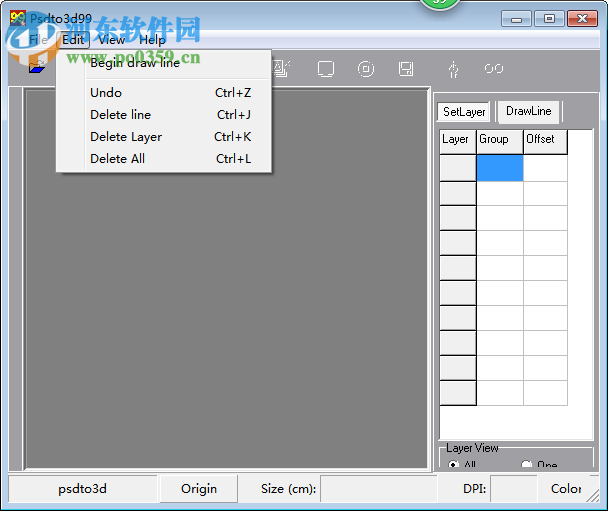The width and height of the screenshot is (608, 511).
Task: Minimize the Psdto3d99 window
Action: pos(516,19)
